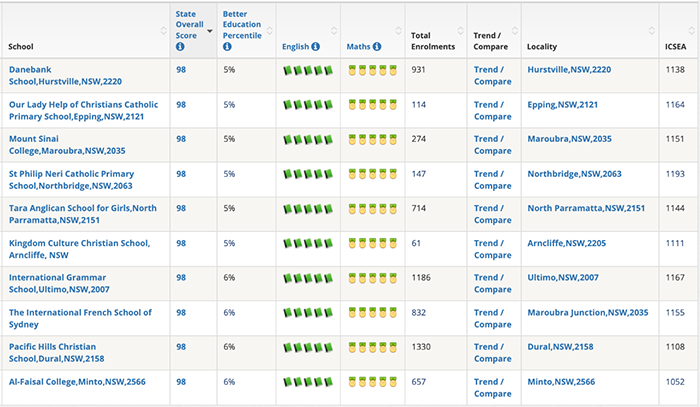700x407 pixels.
Task: Toggle State Overall Score sort arrow
Action: tap(210, 31)
